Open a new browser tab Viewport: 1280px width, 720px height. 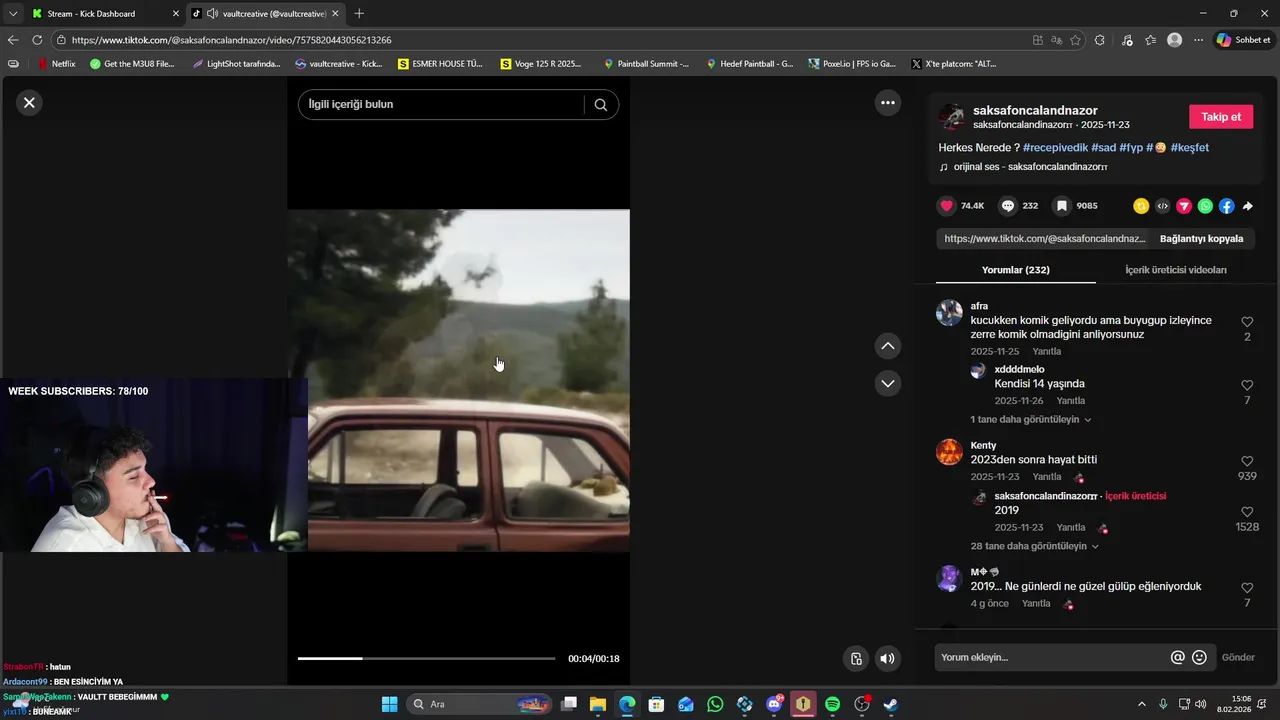(x=359, y=14)
